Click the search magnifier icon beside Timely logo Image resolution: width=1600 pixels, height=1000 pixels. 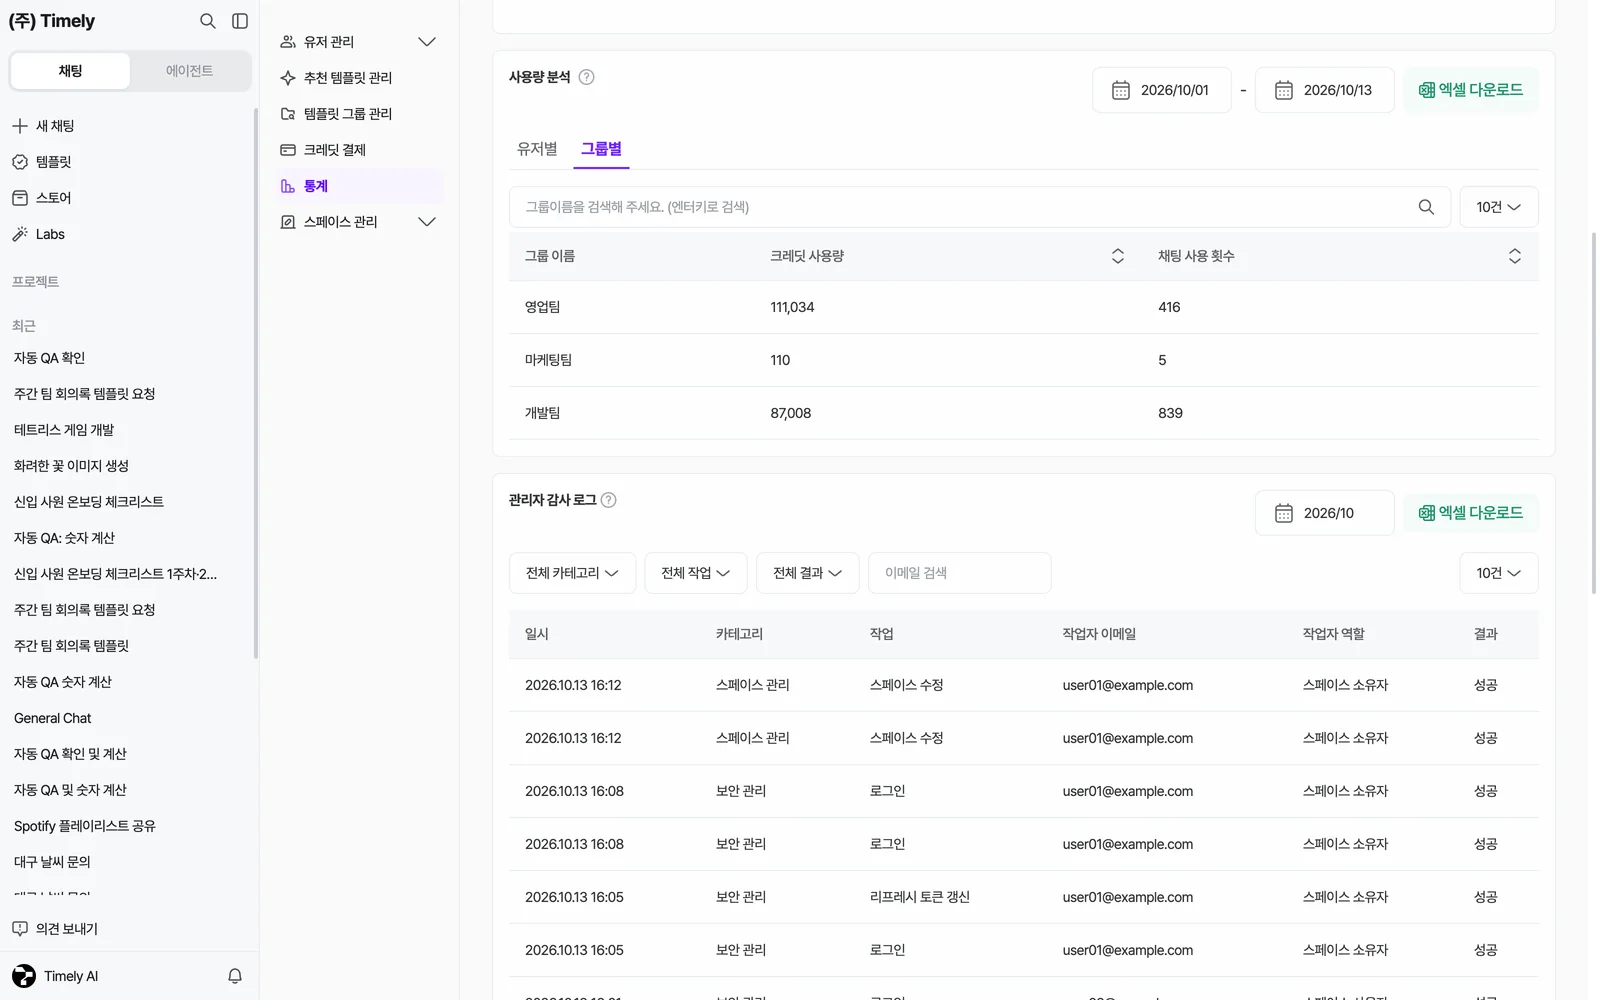pyautogui.click(x=207, y=21)
